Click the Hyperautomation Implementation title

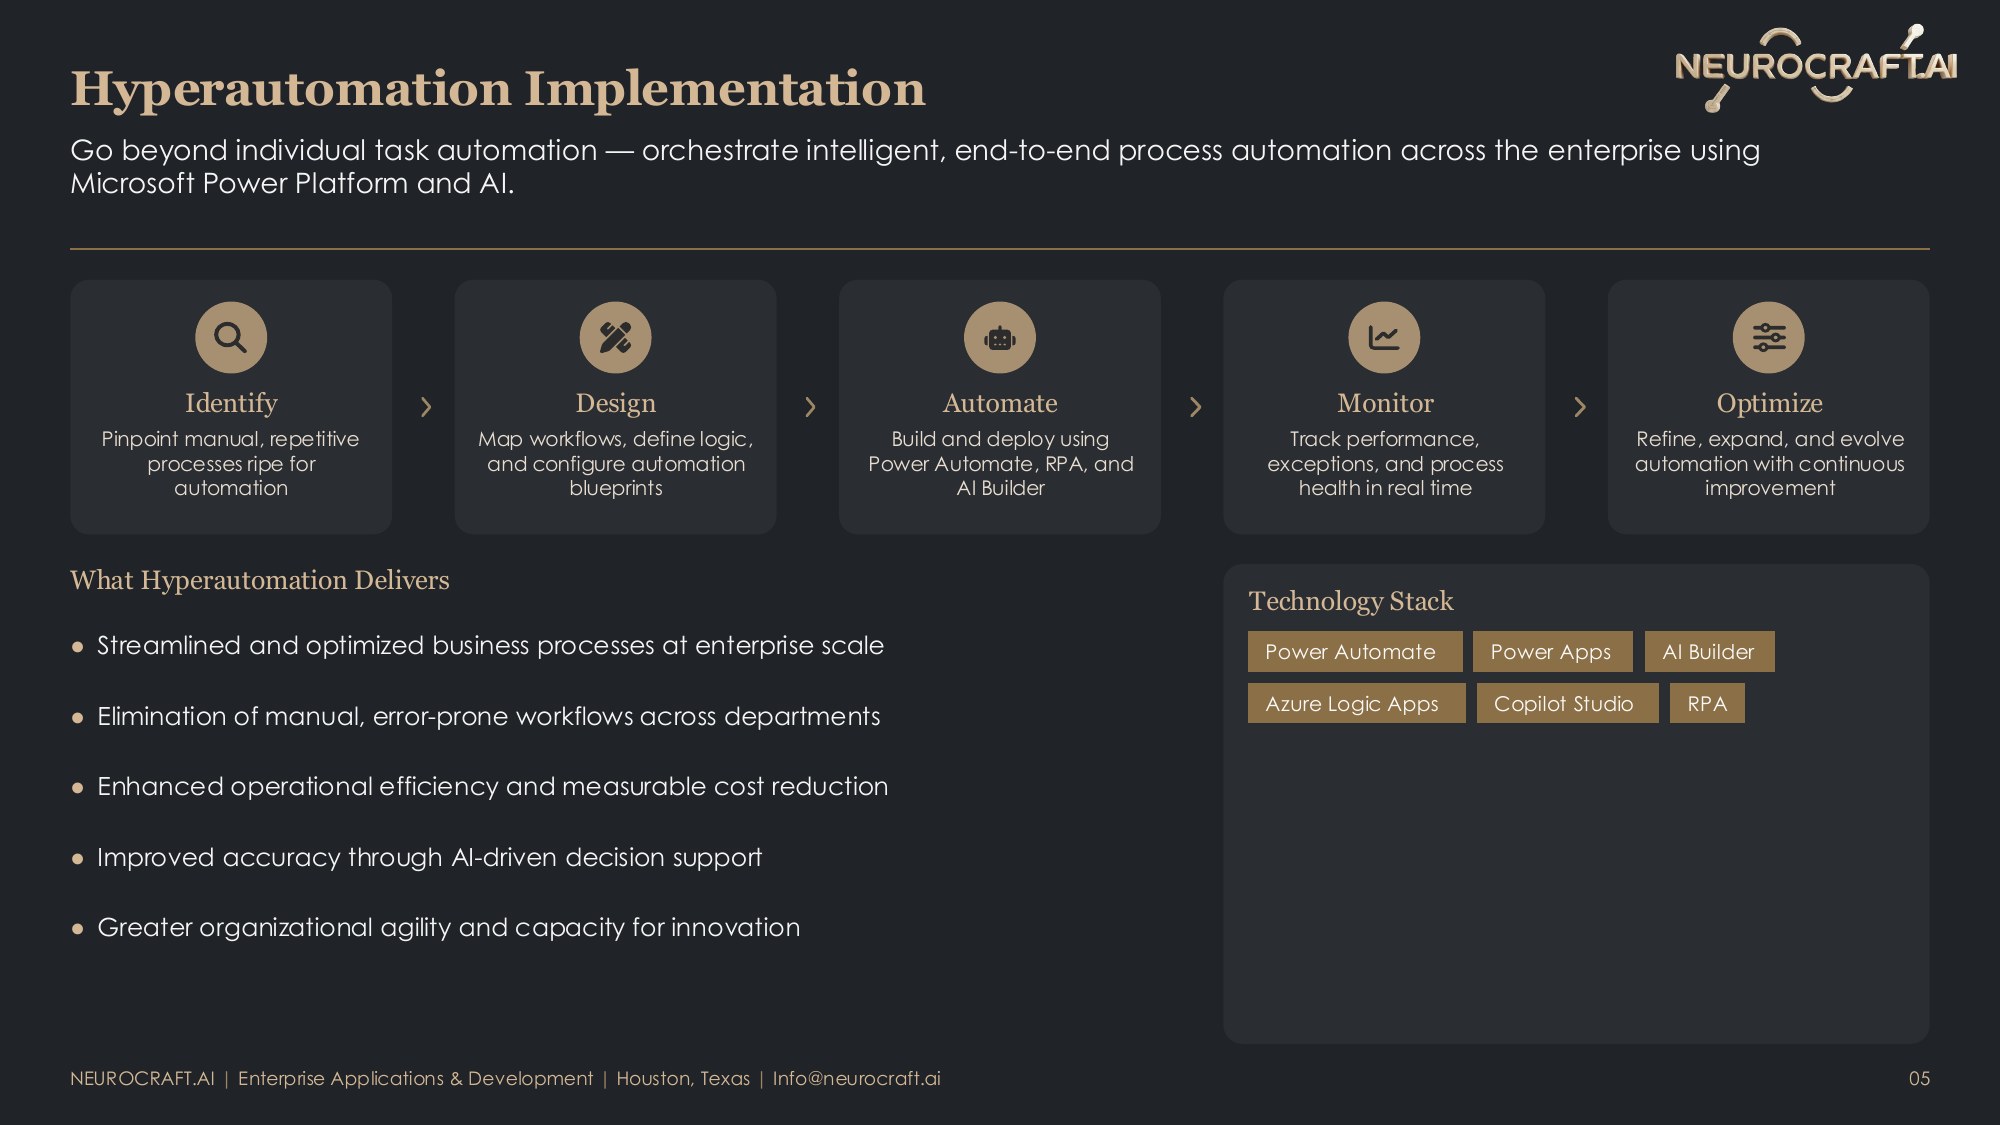click(x=498, y=89)
